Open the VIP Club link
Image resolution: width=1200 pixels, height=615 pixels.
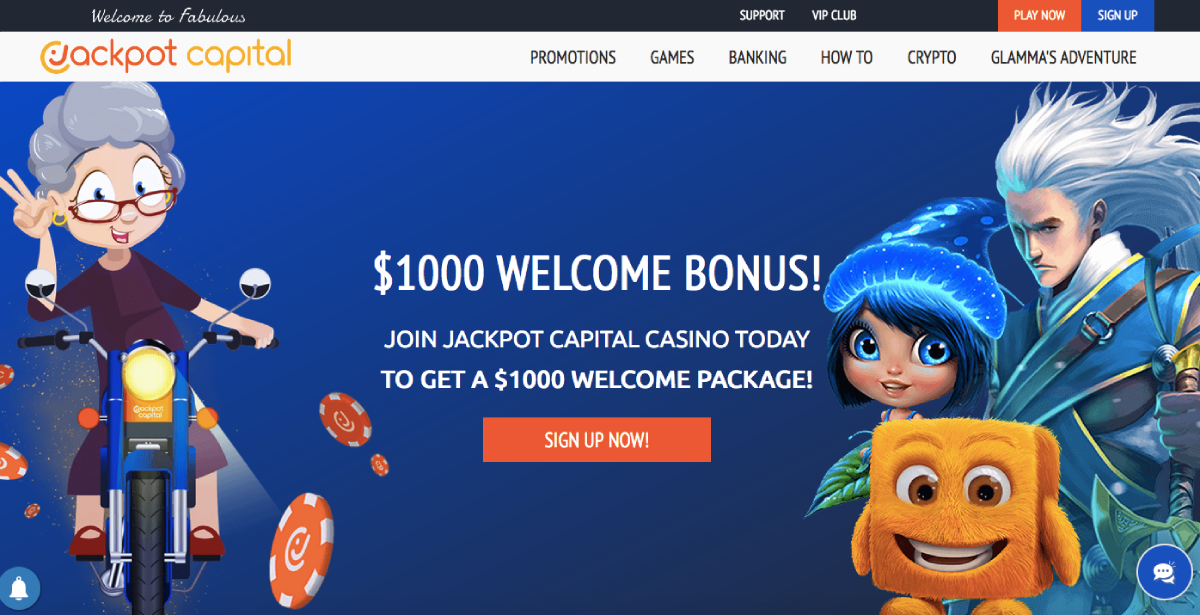tap(834, 15)
